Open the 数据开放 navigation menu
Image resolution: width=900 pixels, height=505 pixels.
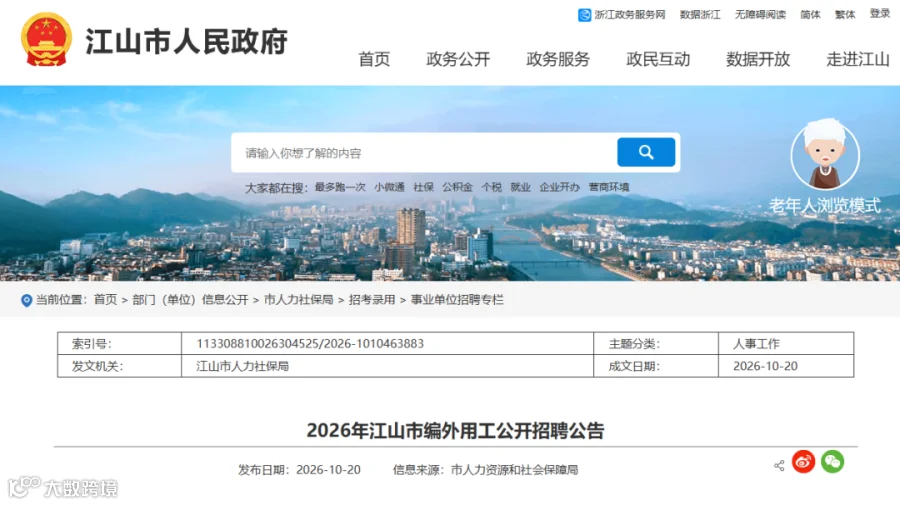(x=758, y=59)
